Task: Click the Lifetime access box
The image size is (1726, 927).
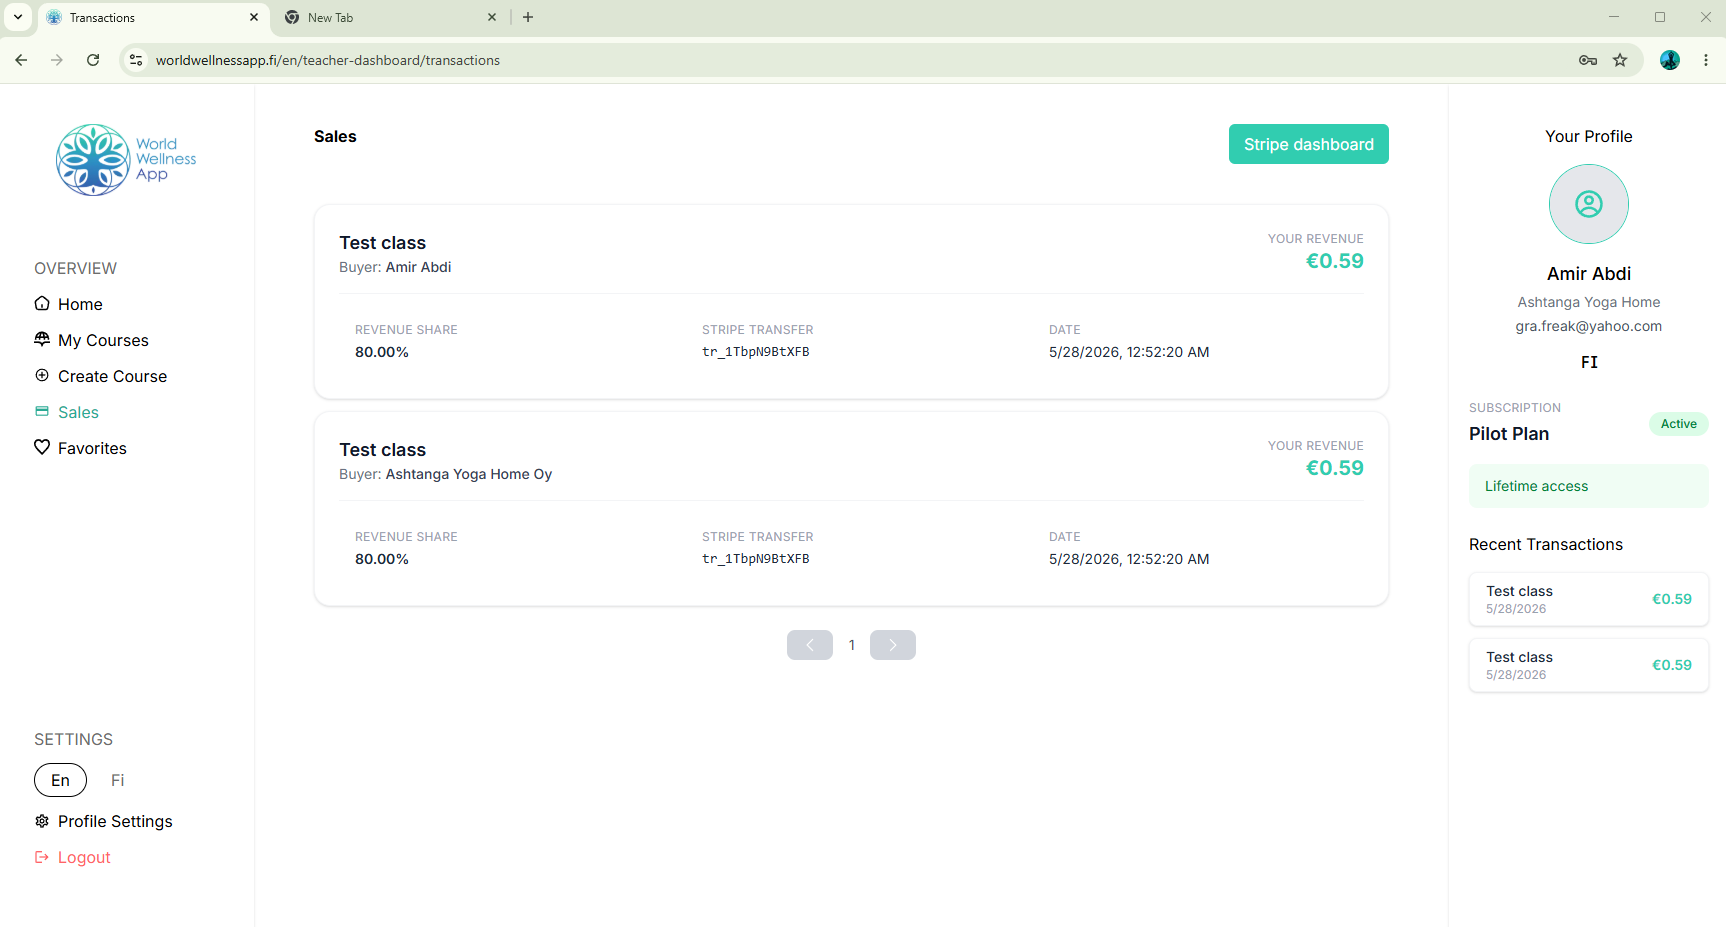Action: point(1589,486)
